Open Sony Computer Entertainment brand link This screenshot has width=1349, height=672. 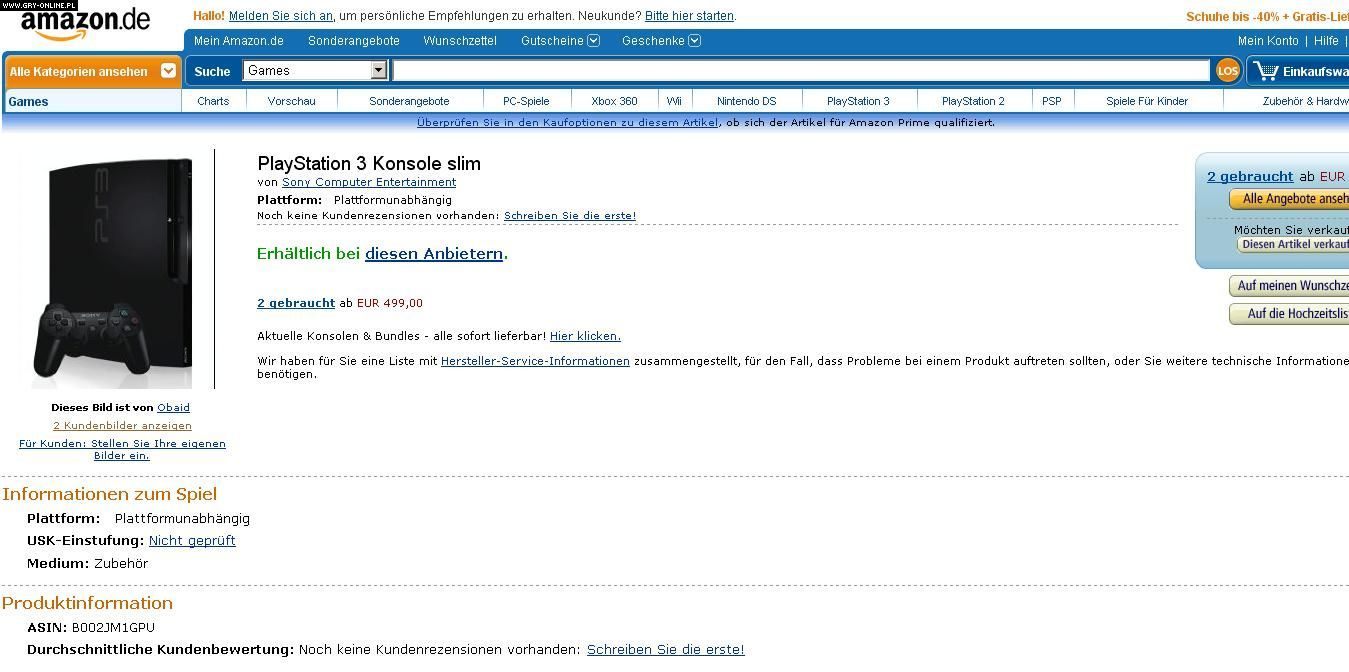[369, 182]
